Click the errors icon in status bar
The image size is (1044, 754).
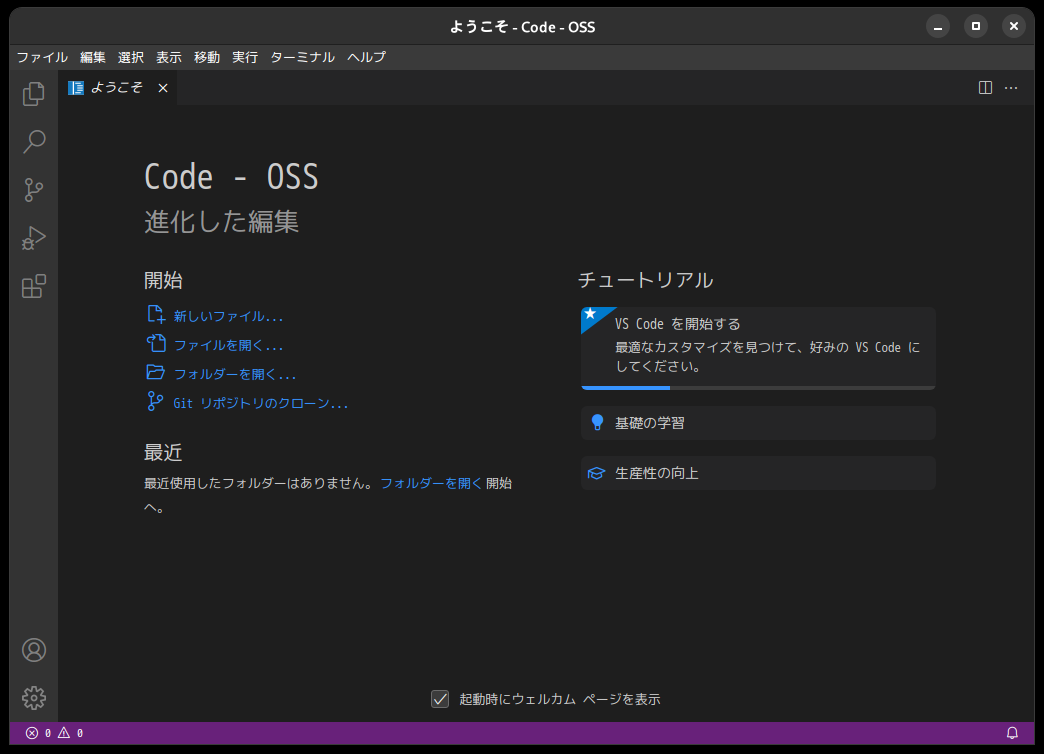31,733
